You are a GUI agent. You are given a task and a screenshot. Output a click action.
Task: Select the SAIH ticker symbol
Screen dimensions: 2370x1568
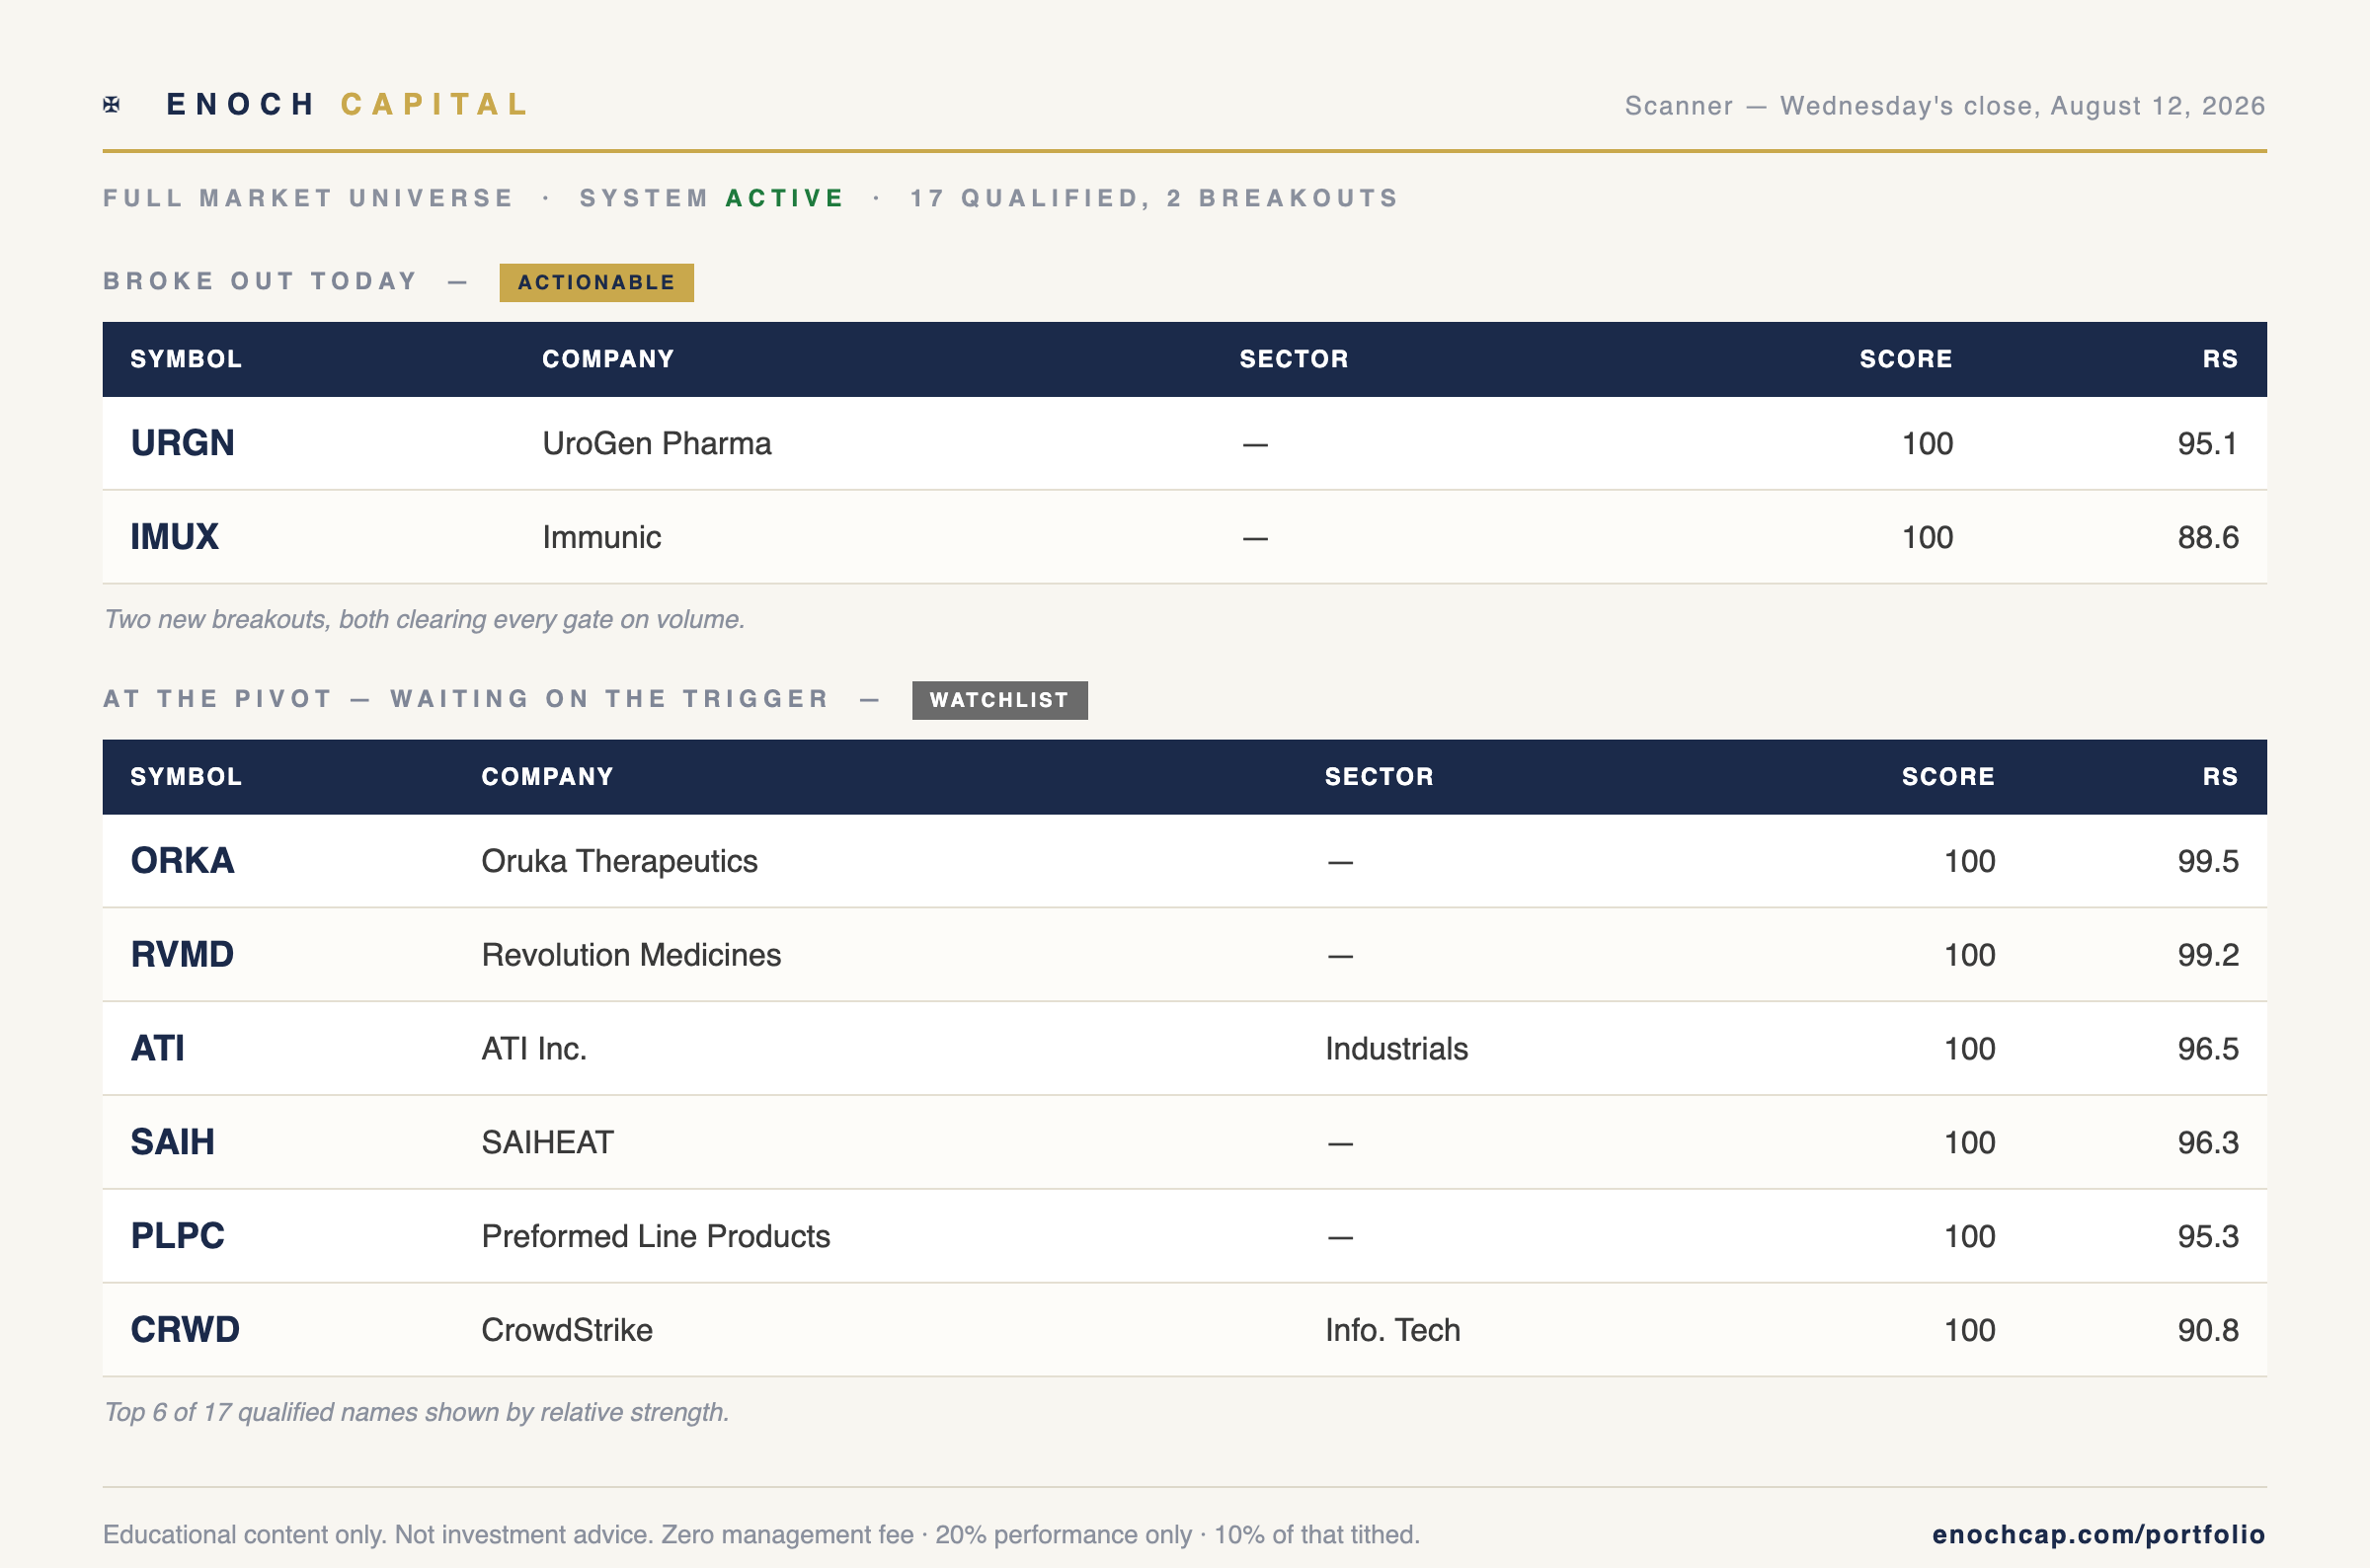click(x=173, y=1143)
